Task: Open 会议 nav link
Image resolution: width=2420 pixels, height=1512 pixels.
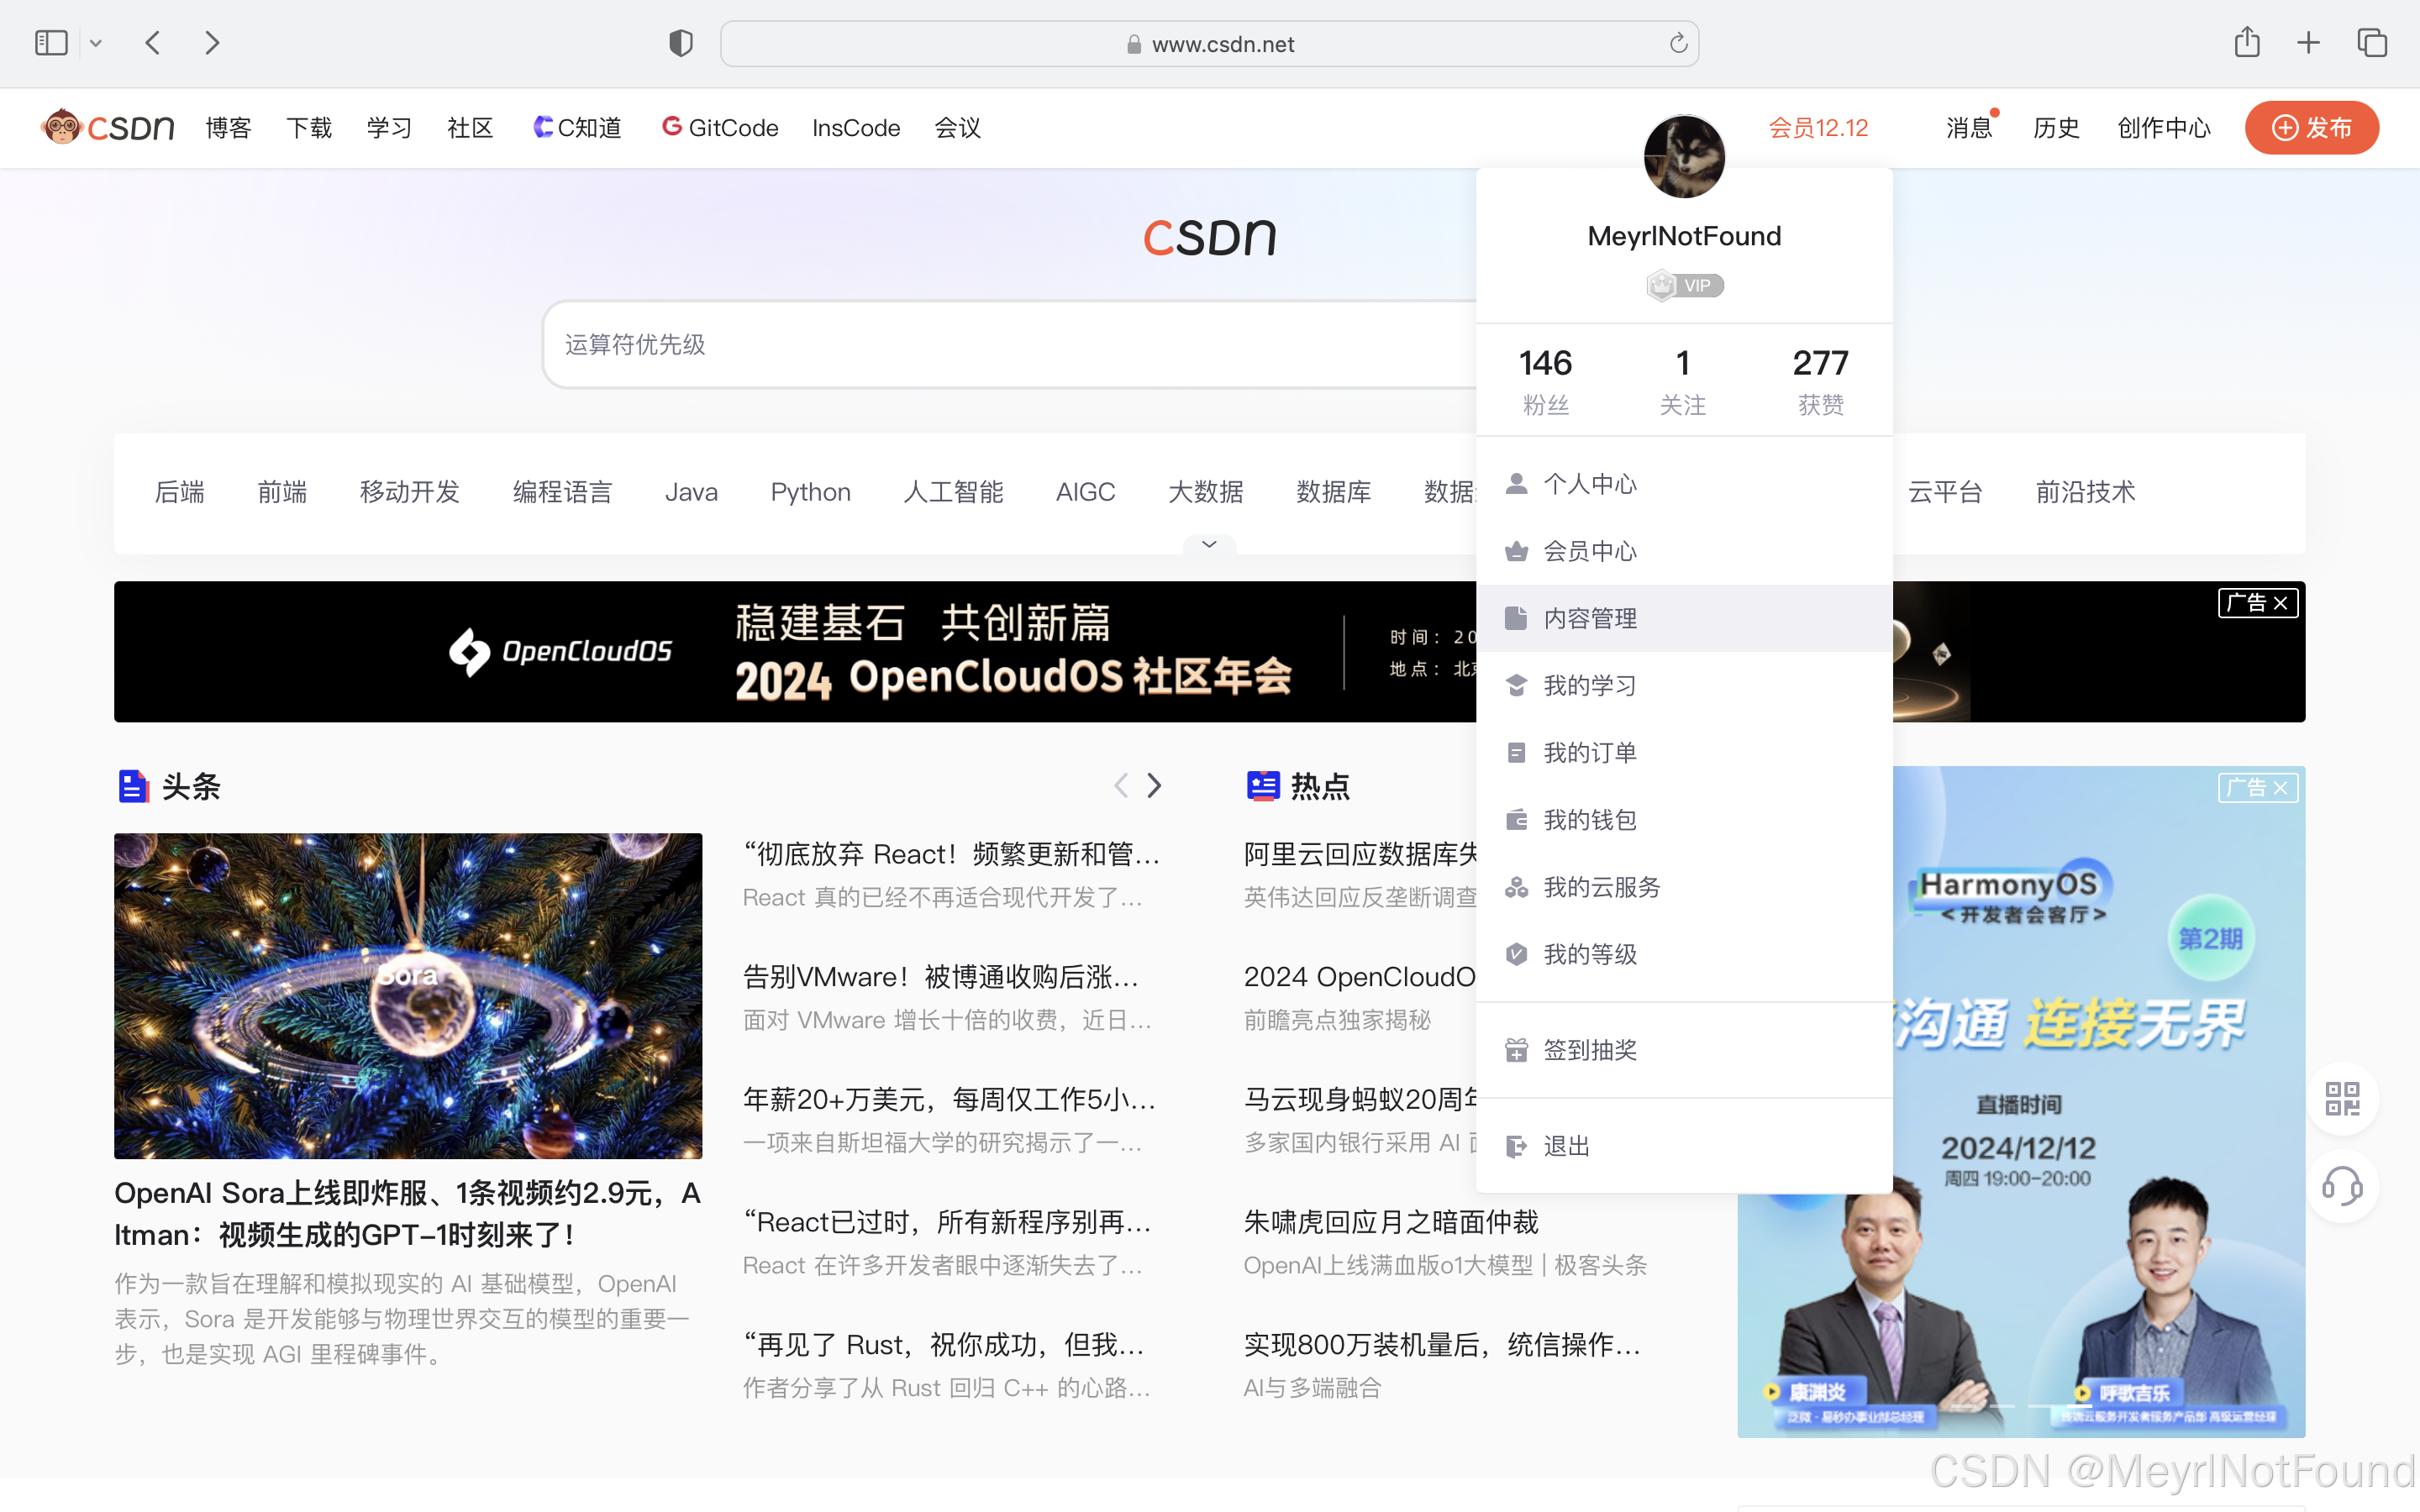Action: point(957,128)
